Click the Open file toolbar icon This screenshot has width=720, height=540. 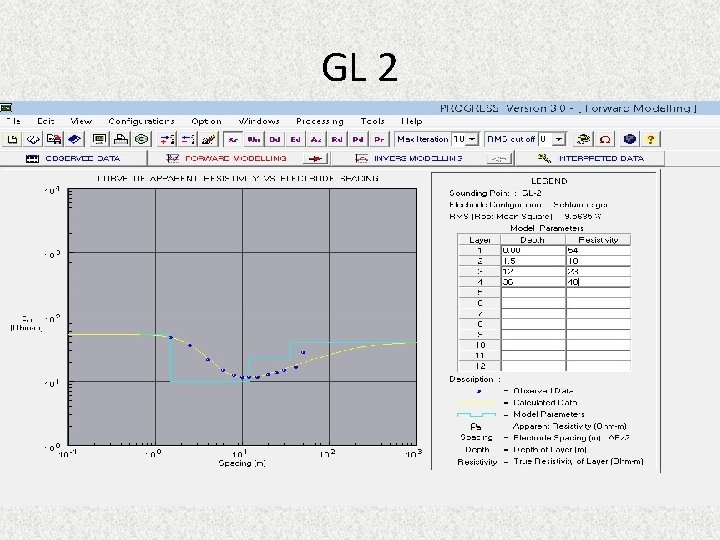click(x=33, y=139)
